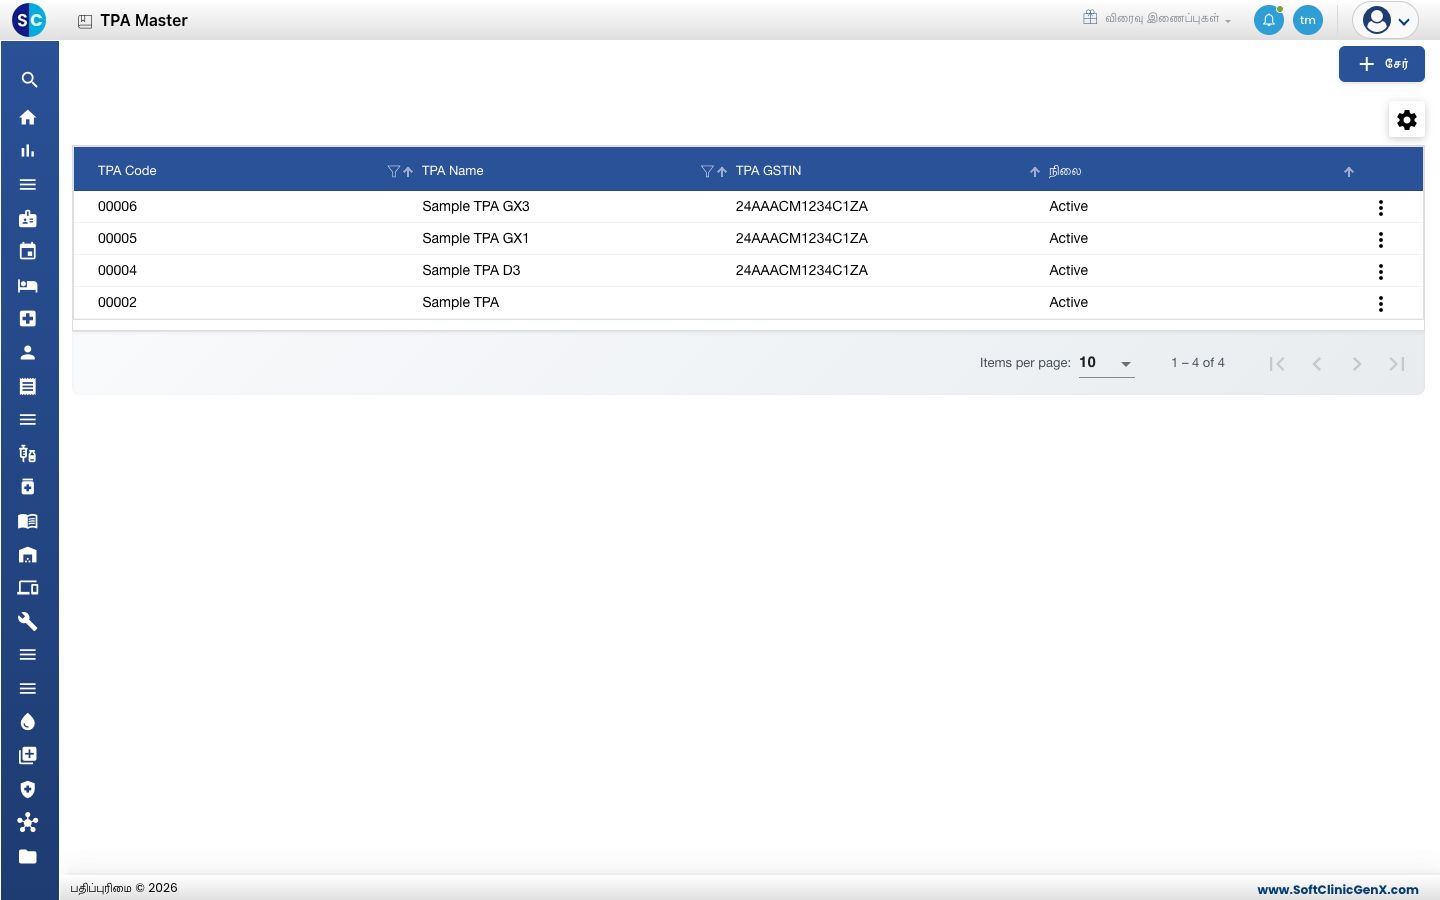The image size is (1440, 900).
Task: Expand the items per page dropdown
Action: pos(1107,363)
